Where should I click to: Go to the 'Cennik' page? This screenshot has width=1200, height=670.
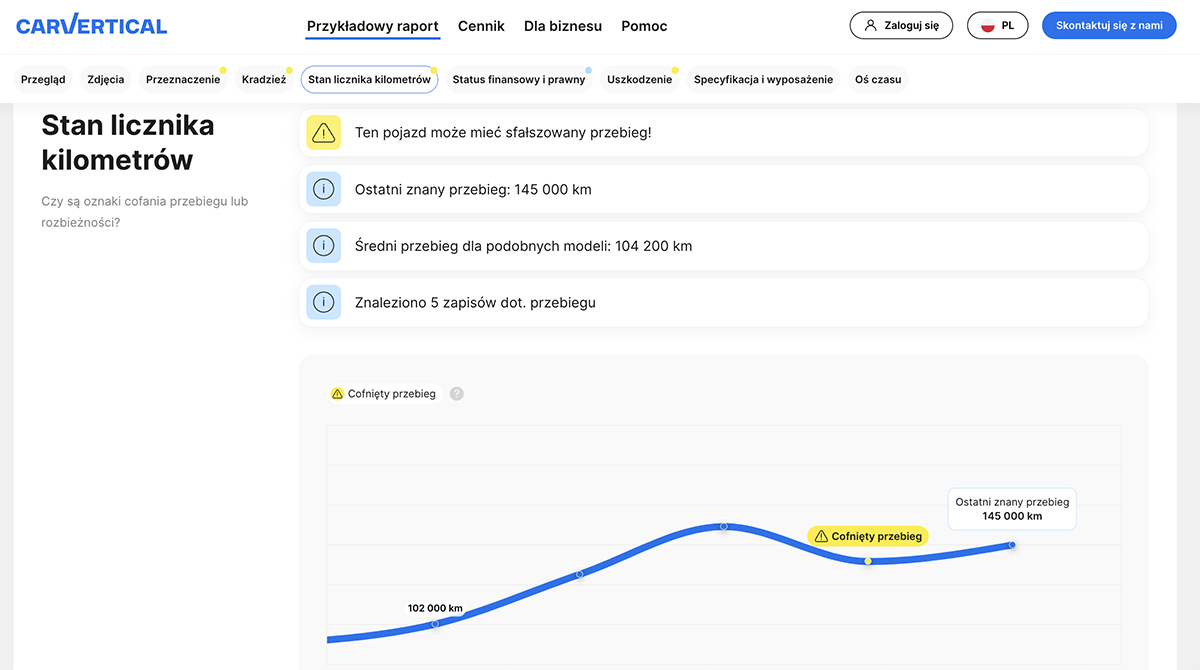pyautogui.click(x=481, y=26)
